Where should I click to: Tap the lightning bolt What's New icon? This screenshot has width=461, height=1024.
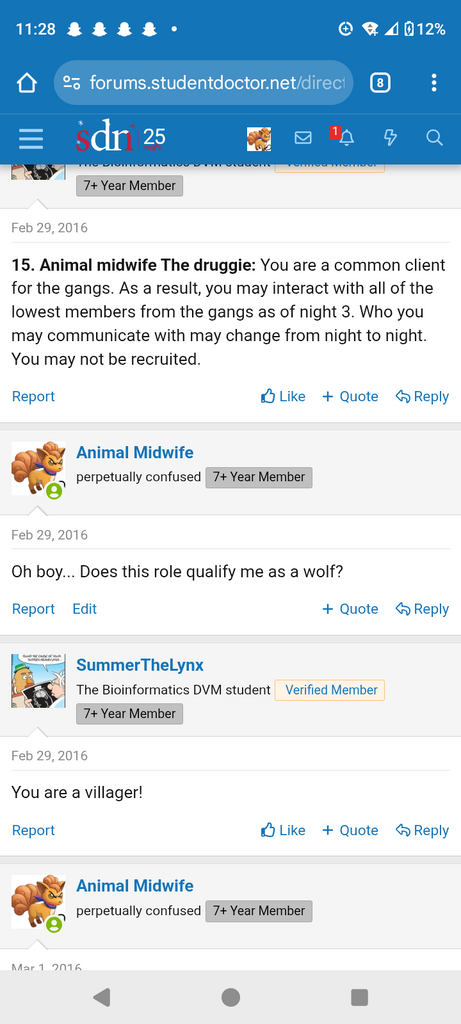pyautogui.click(x=390, y=138)
